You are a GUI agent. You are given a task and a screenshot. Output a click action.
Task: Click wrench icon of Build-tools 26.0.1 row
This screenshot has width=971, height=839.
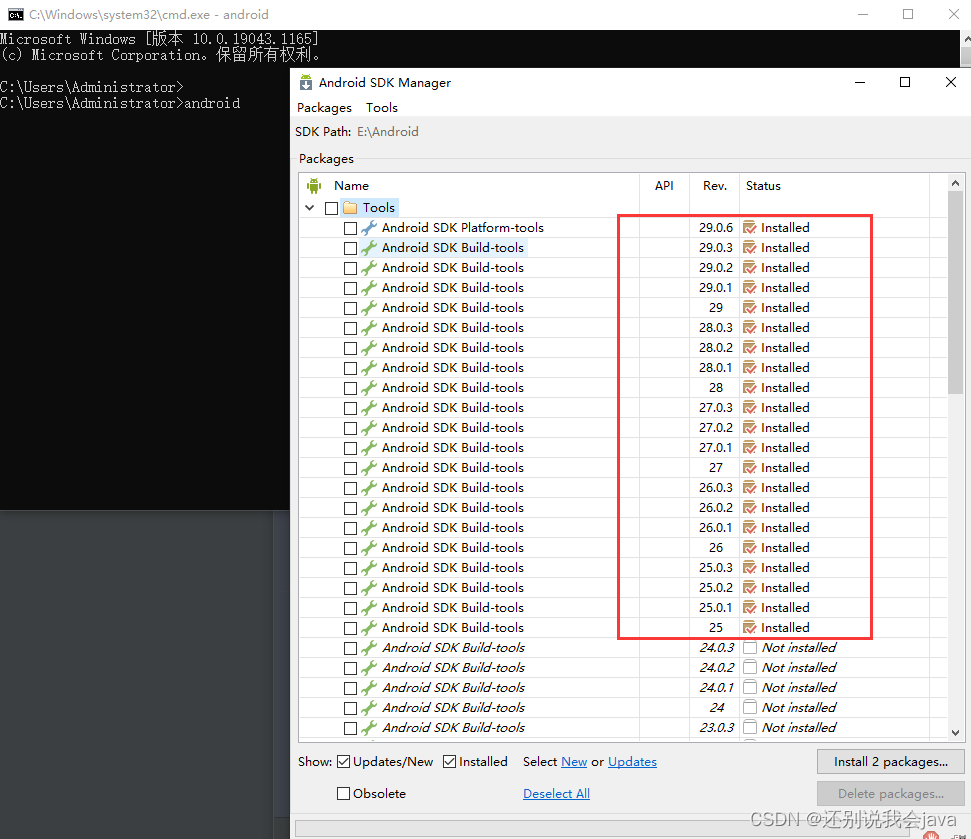coord(369,528)
